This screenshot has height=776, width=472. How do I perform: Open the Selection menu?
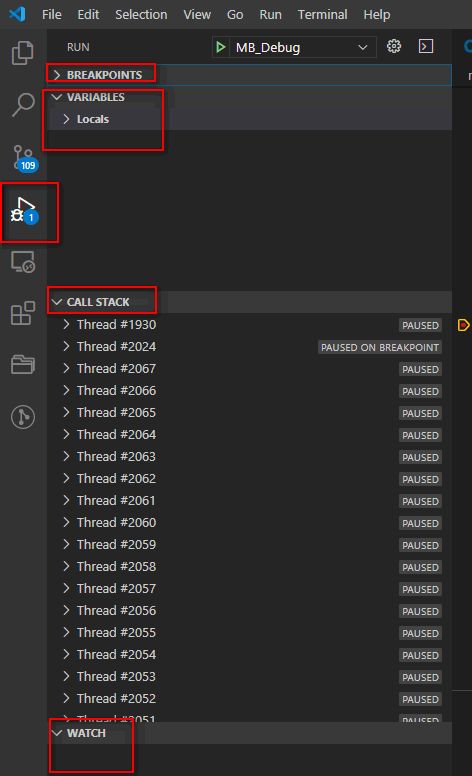[x=141, y=14]
